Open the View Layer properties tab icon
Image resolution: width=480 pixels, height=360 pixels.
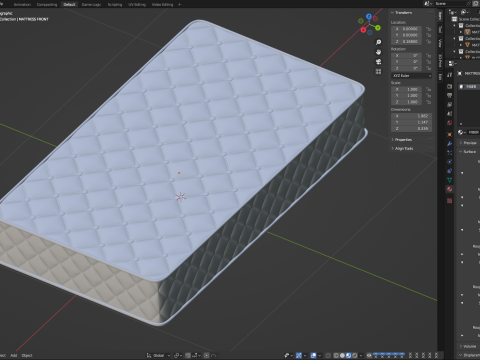click(450, 105)
